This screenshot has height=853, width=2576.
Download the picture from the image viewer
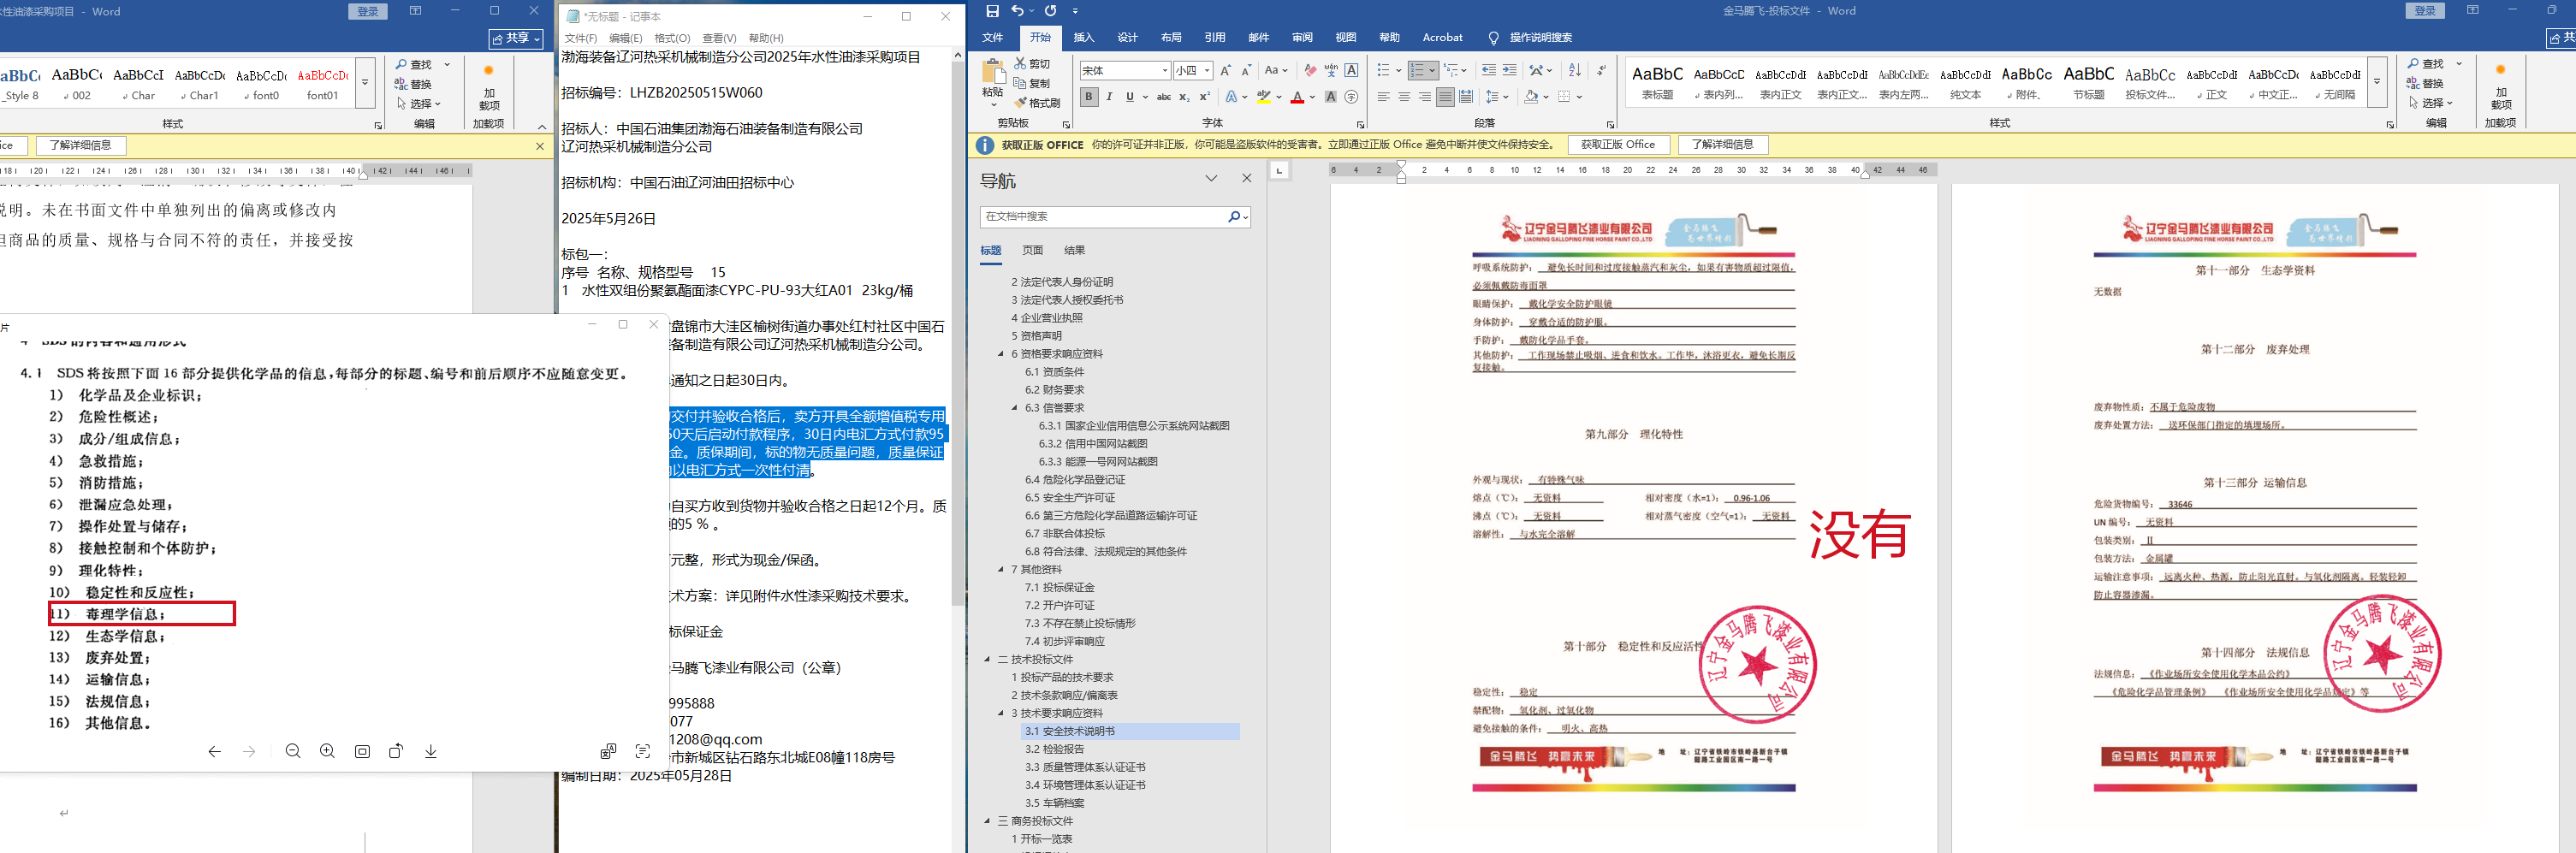pos(431,751)
